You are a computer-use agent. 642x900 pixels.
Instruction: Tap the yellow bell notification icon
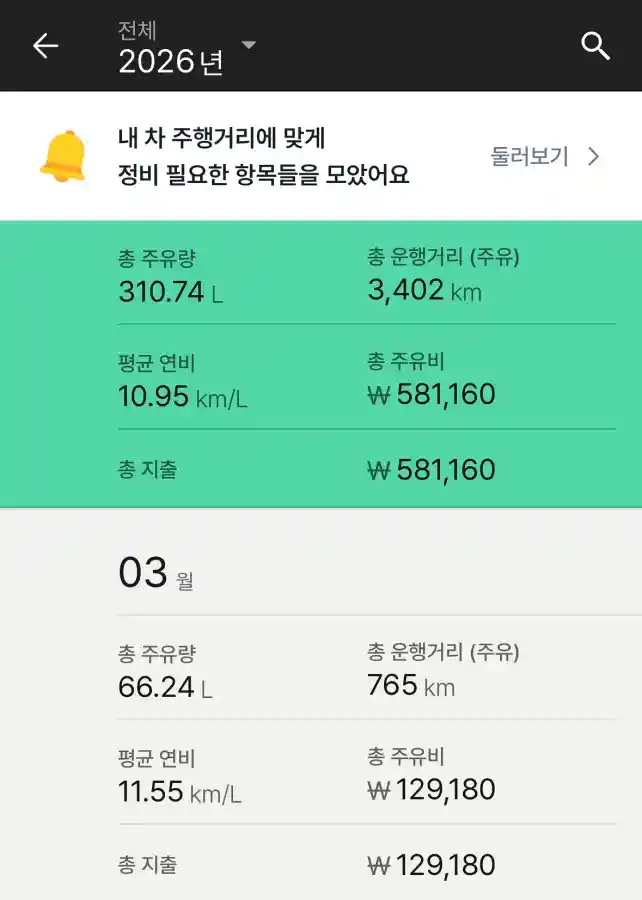[x=65, y=153]
